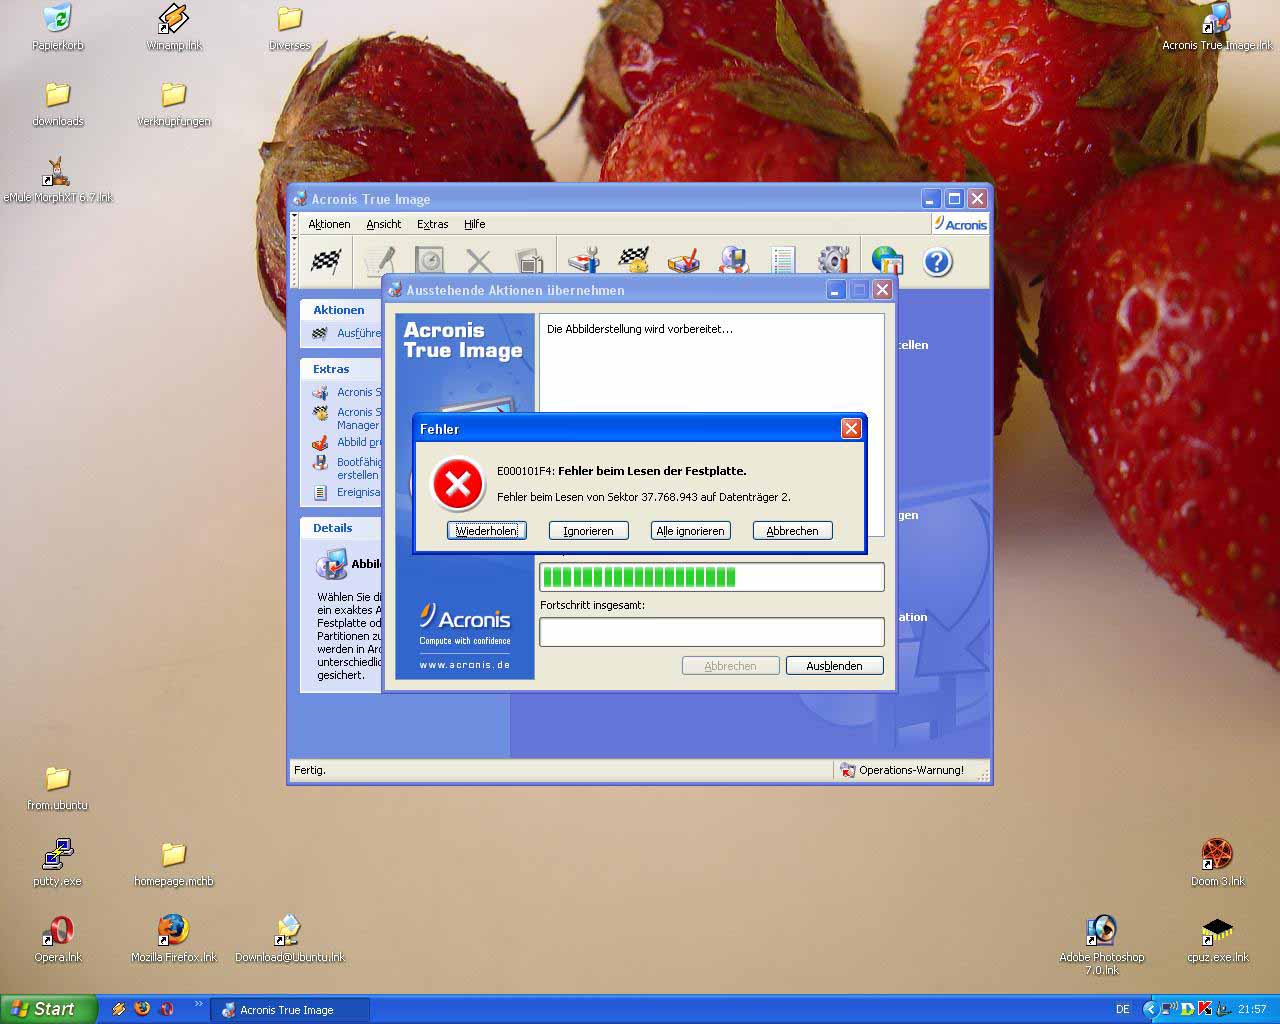1280x1024 pixels.
Task: Click the www.acronis.de text in the banner
Action: pyautogui.click(x=465, y=665)
